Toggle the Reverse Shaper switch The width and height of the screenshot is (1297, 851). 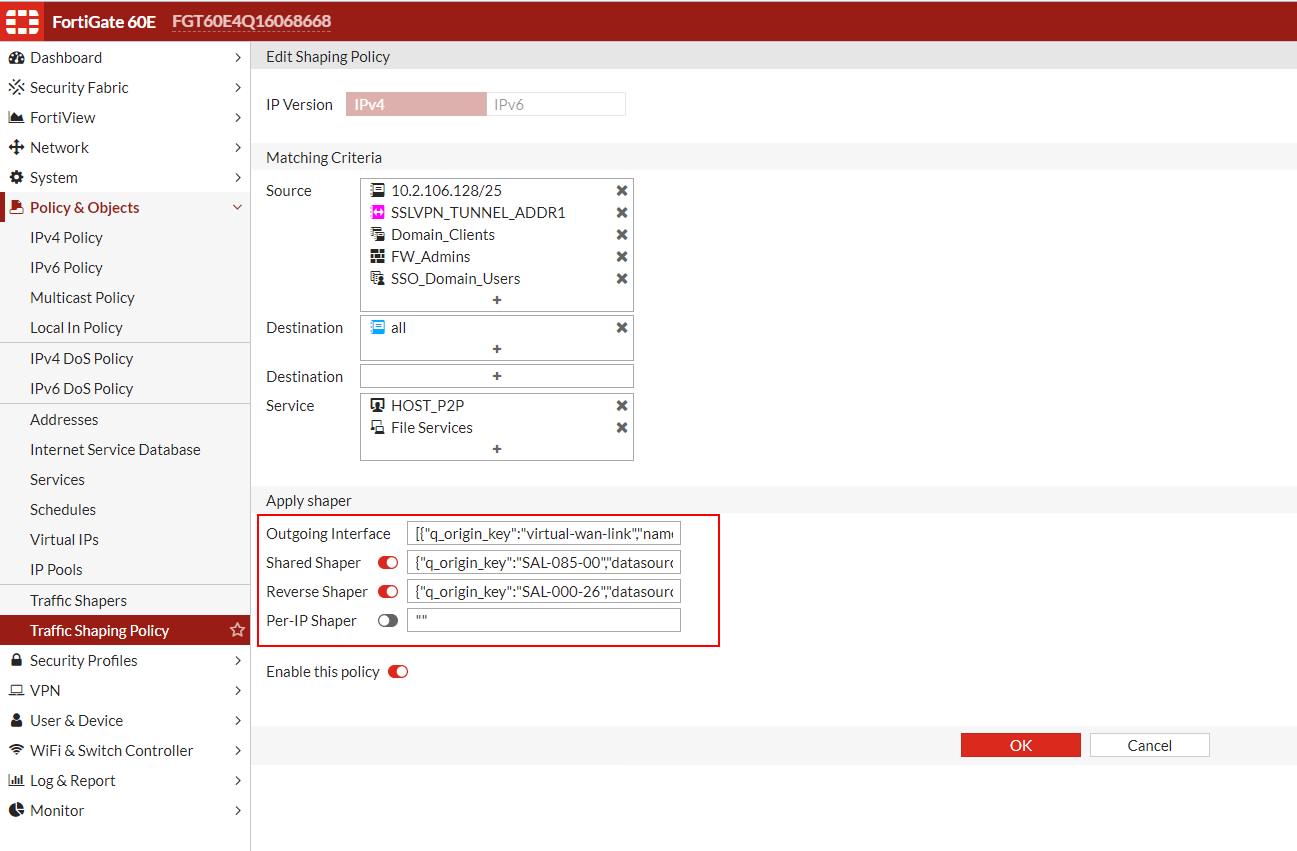tap(388, 592)
